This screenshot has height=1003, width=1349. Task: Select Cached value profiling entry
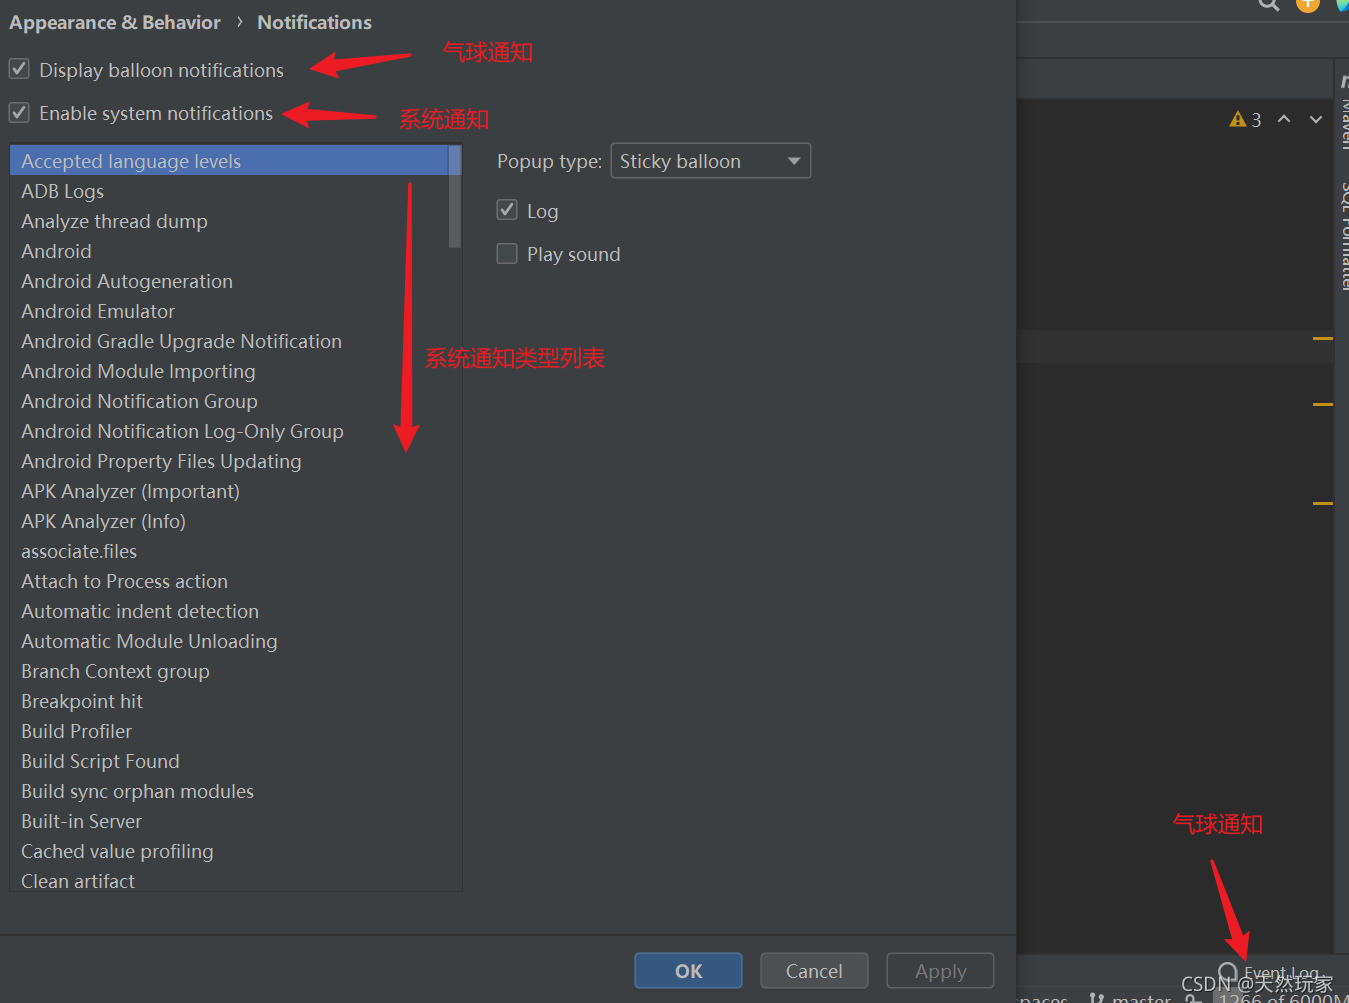pyautogui.click(x=229, y=851)
